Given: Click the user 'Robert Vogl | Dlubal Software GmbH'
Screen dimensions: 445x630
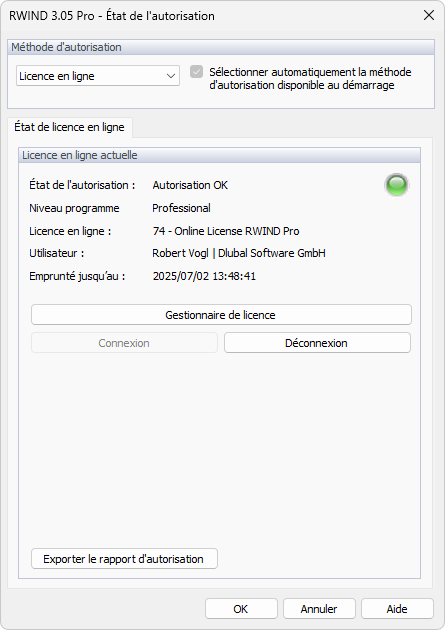Looking at the screenshot, I should coord(239,253).
